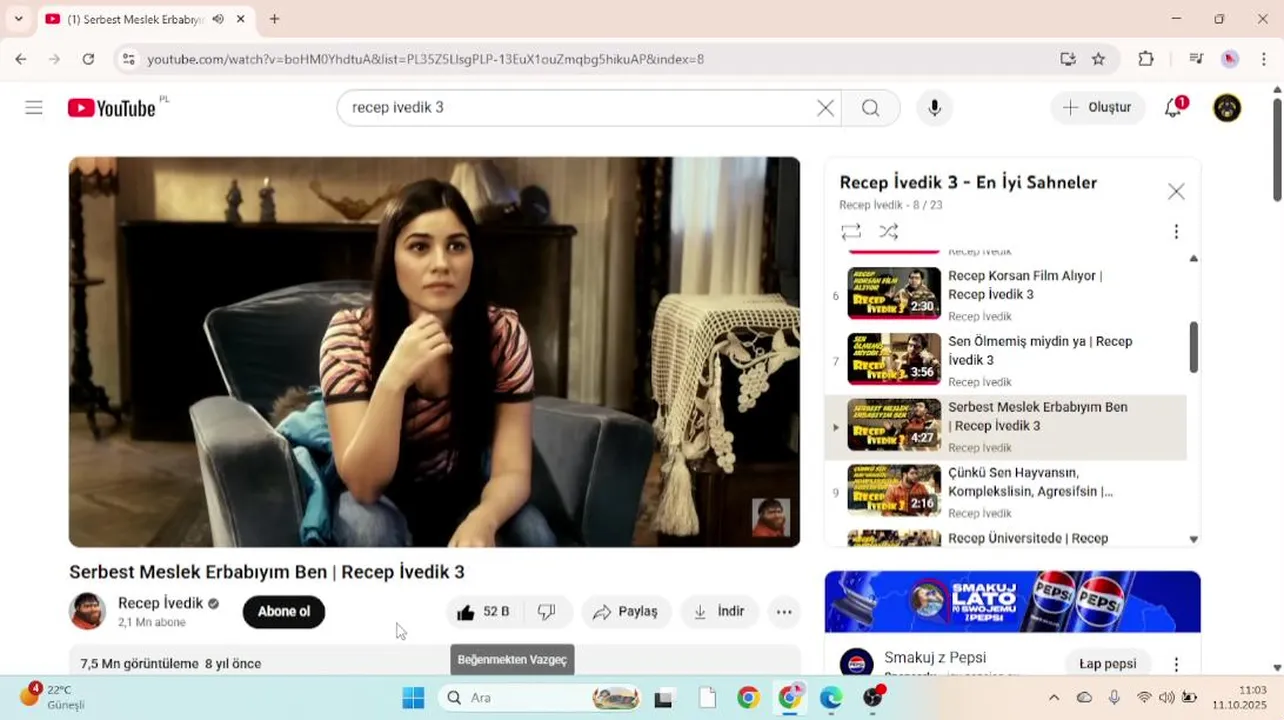Click the Łap pepsi ad button
1284x720 pixels.
(1107, 664)
